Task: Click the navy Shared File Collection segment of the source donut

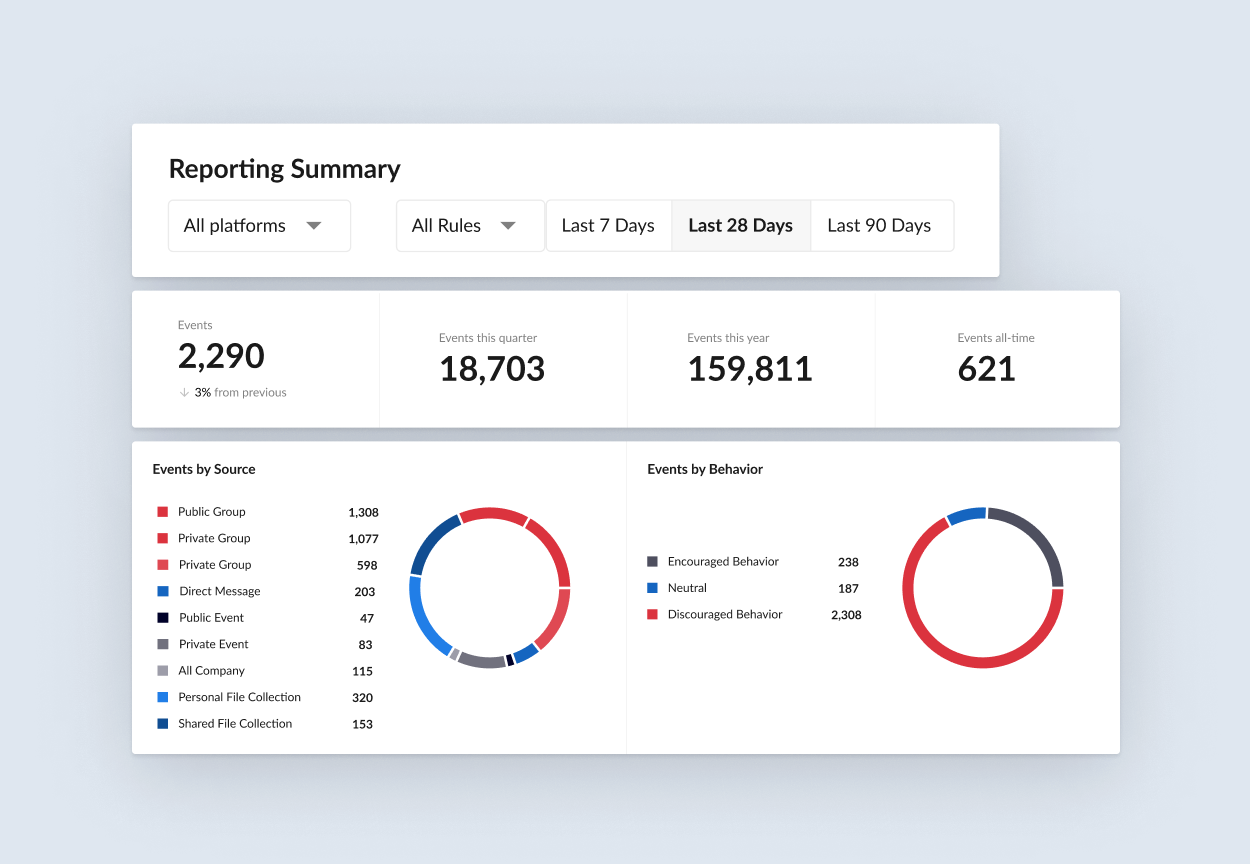Action: tap(430, 541)
